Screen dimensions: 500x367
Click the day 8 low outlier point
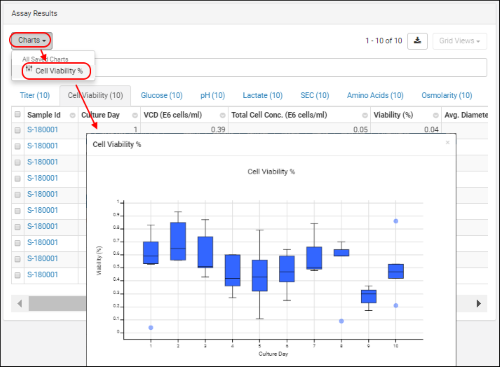[x=341, y=321]
